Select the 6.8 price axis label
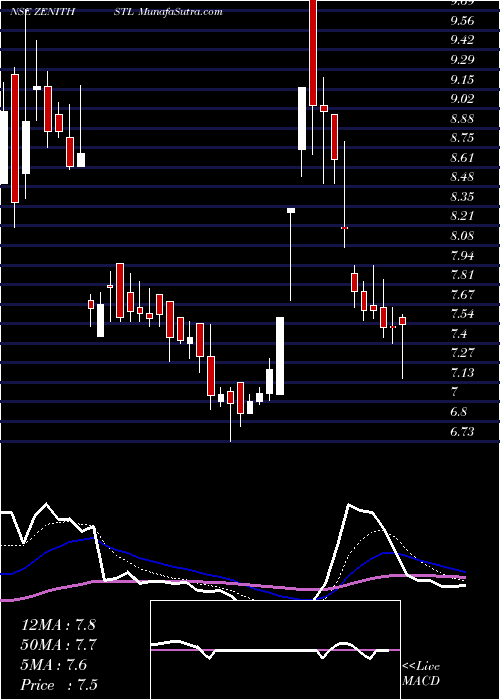The image size is (500, 700). tap(458, 412)
